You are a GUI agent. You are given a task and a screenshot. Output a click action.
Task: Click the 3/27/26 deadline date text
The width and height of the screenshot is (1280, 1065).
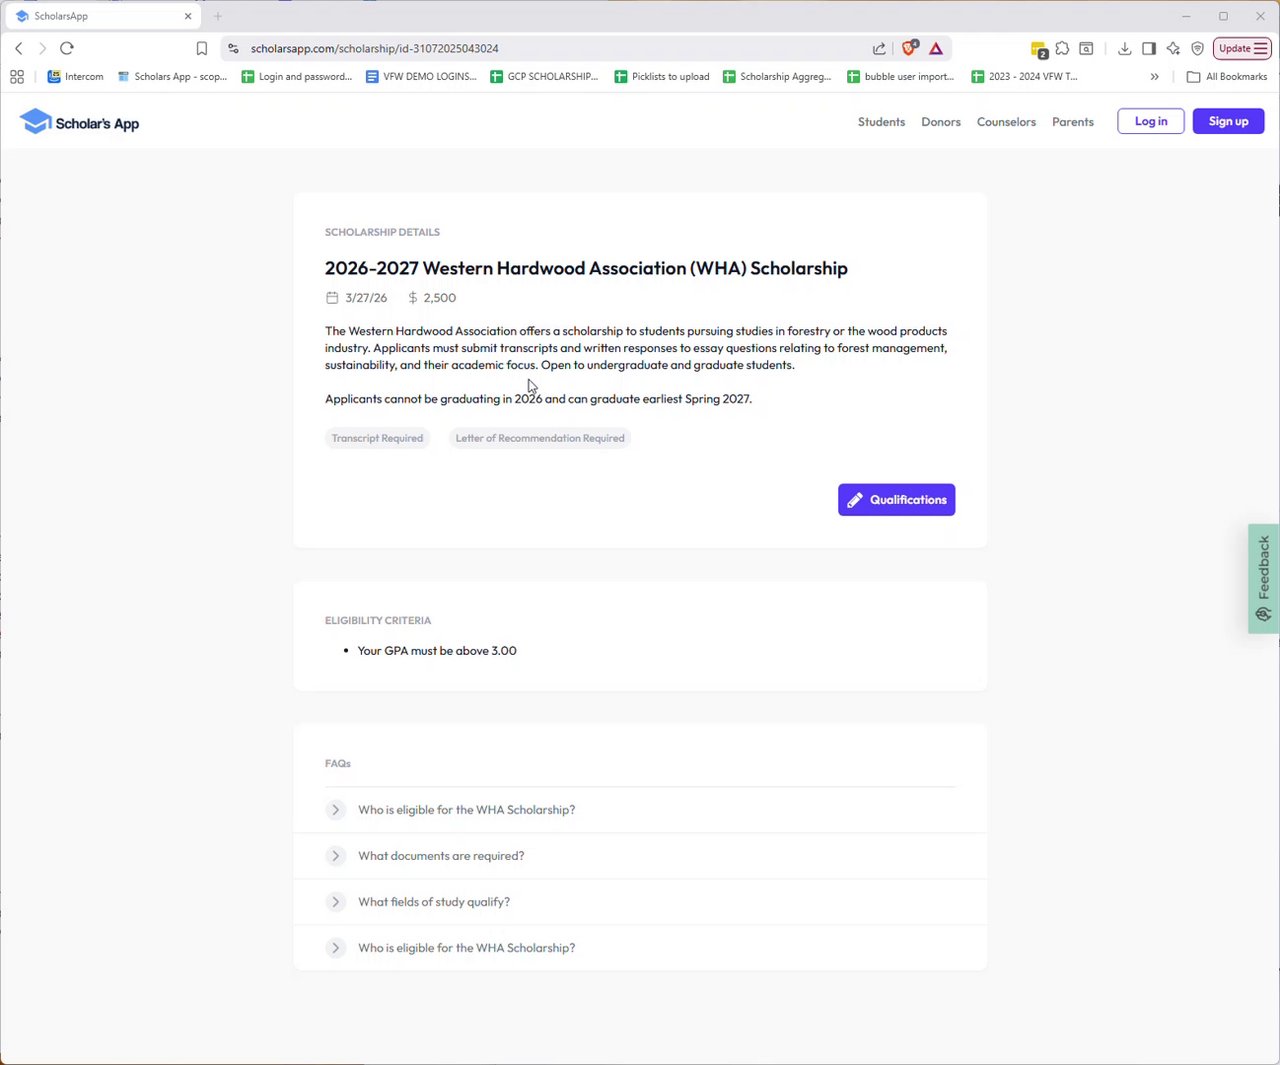[366, 298]
